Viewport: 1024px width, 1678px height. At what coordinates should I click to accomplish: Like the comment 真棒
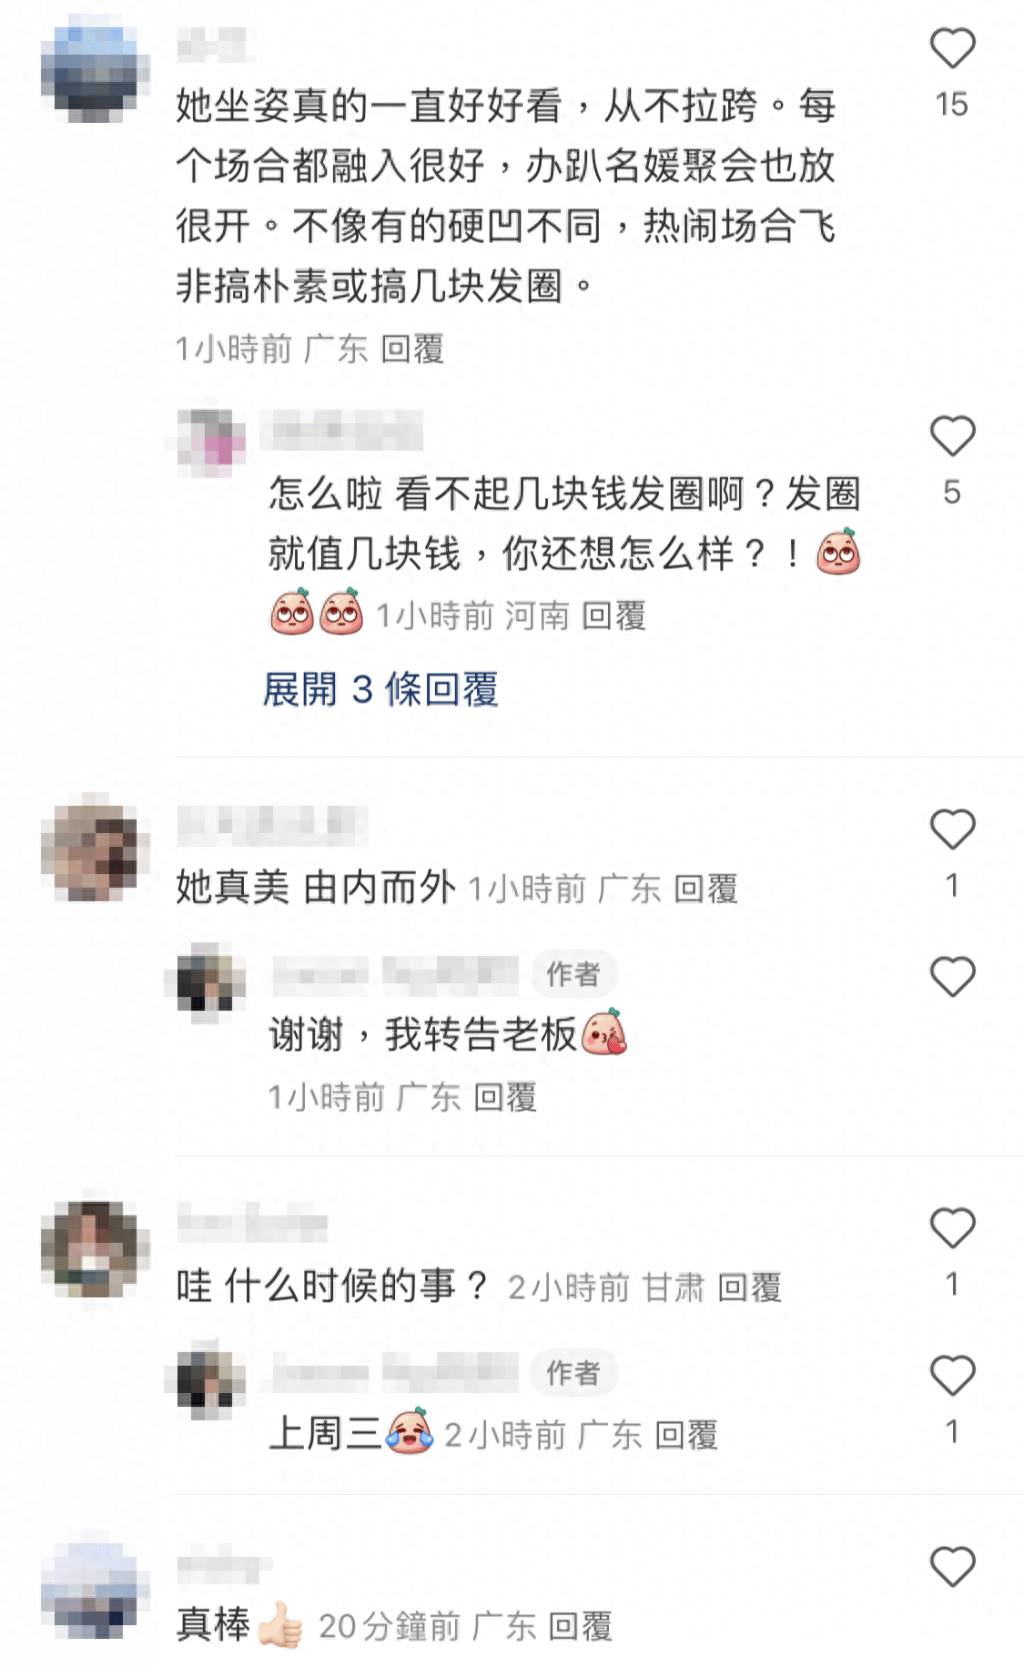tap(952, 1567)
